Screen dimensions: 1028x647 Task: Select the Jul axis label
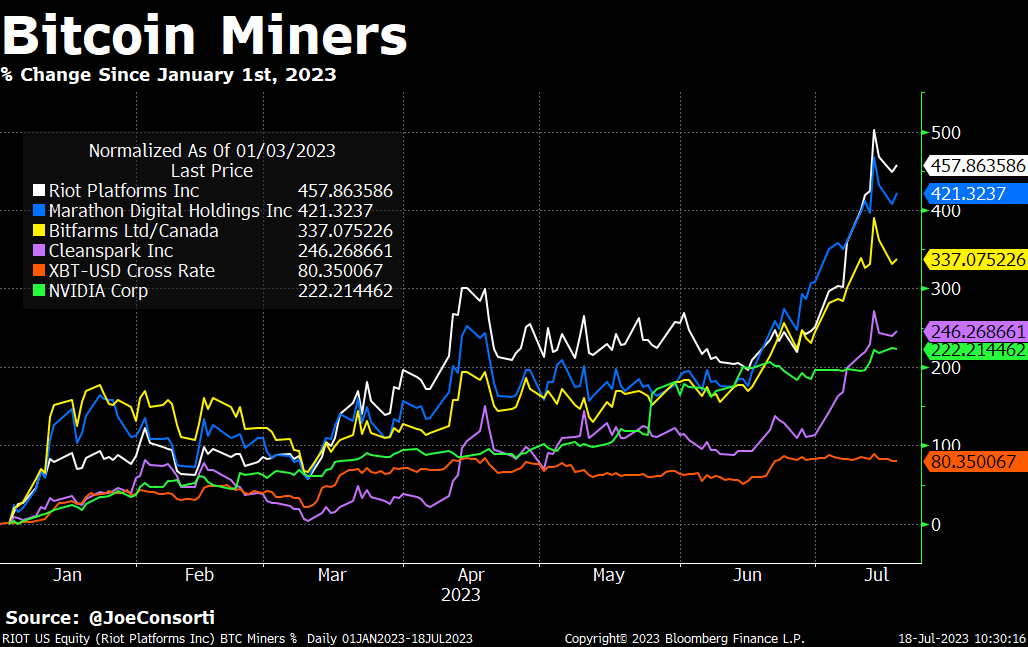point(877,575)
